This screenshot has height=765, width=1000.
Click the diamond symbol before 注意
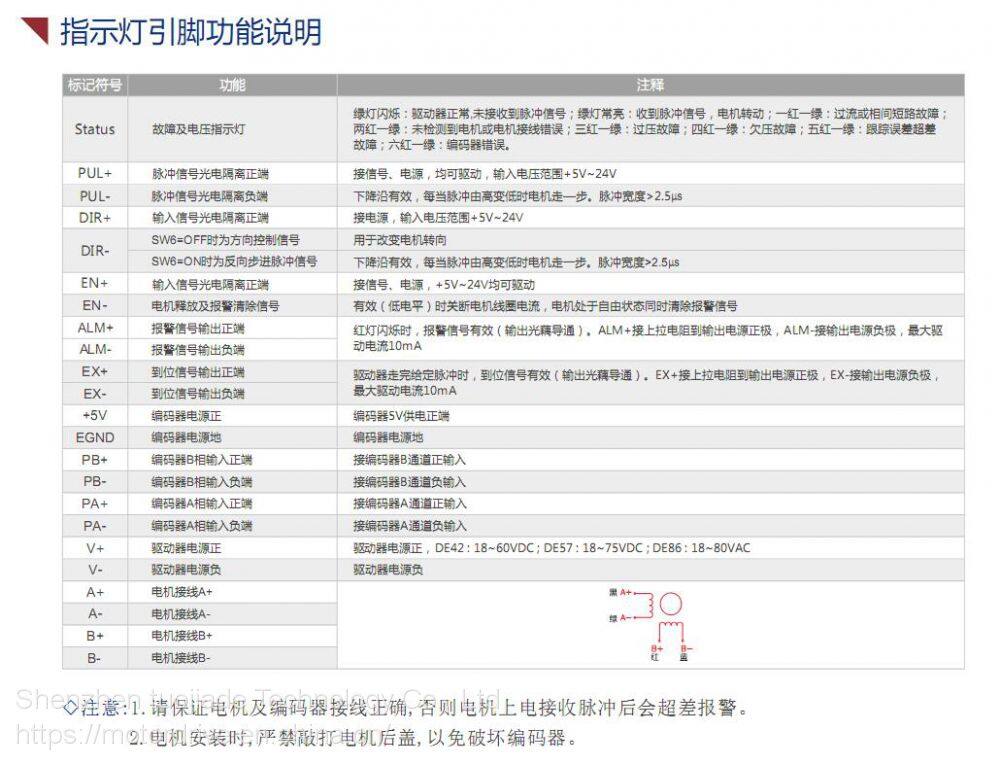pos(69,708)
